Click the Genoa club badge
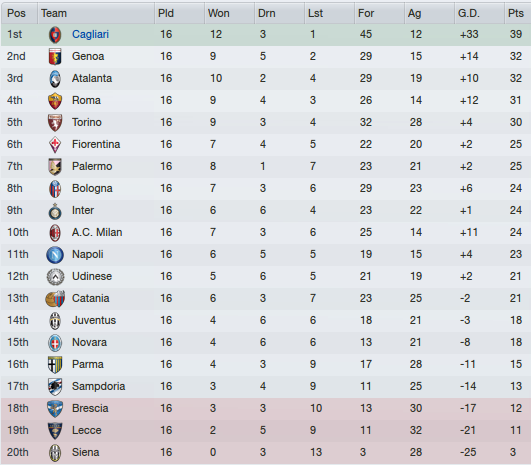 click(x=55, y=57)
